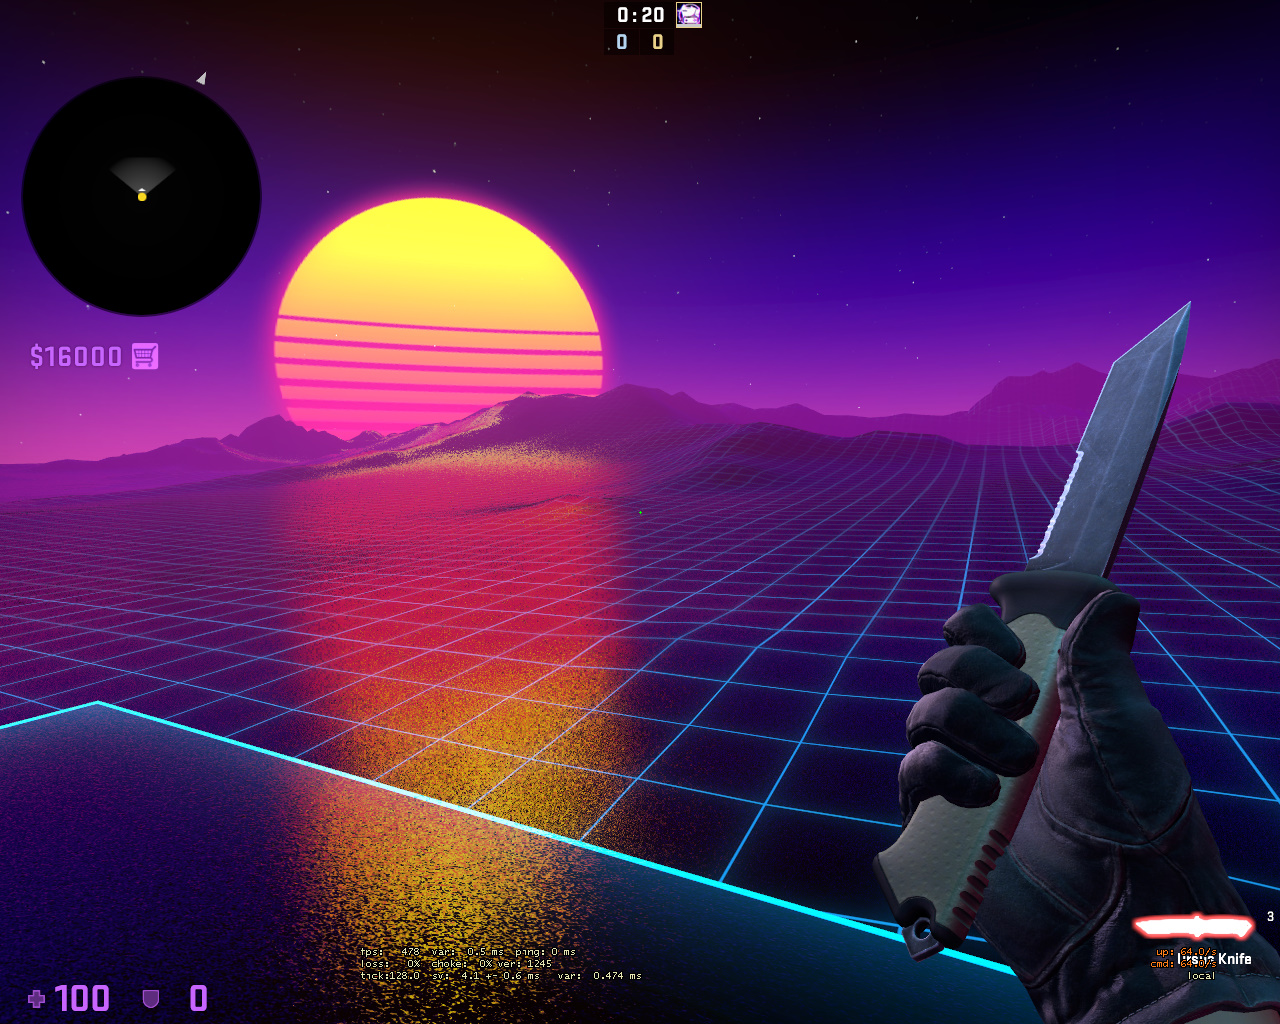Click the round timer showing 0:20

[x=640, y=15]
